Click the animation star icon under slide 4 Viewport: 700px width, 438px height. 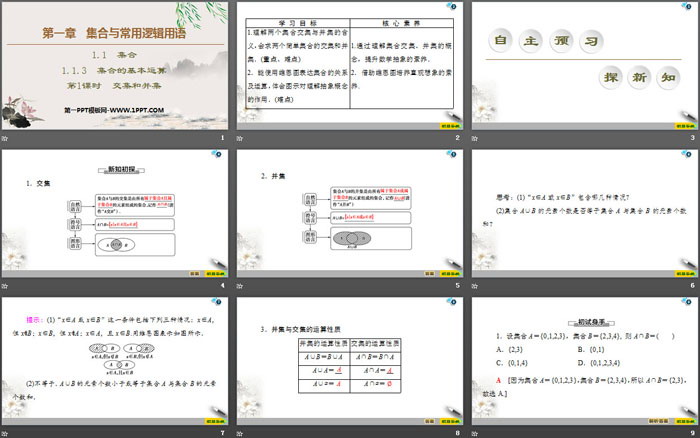[x=6, y=286]
